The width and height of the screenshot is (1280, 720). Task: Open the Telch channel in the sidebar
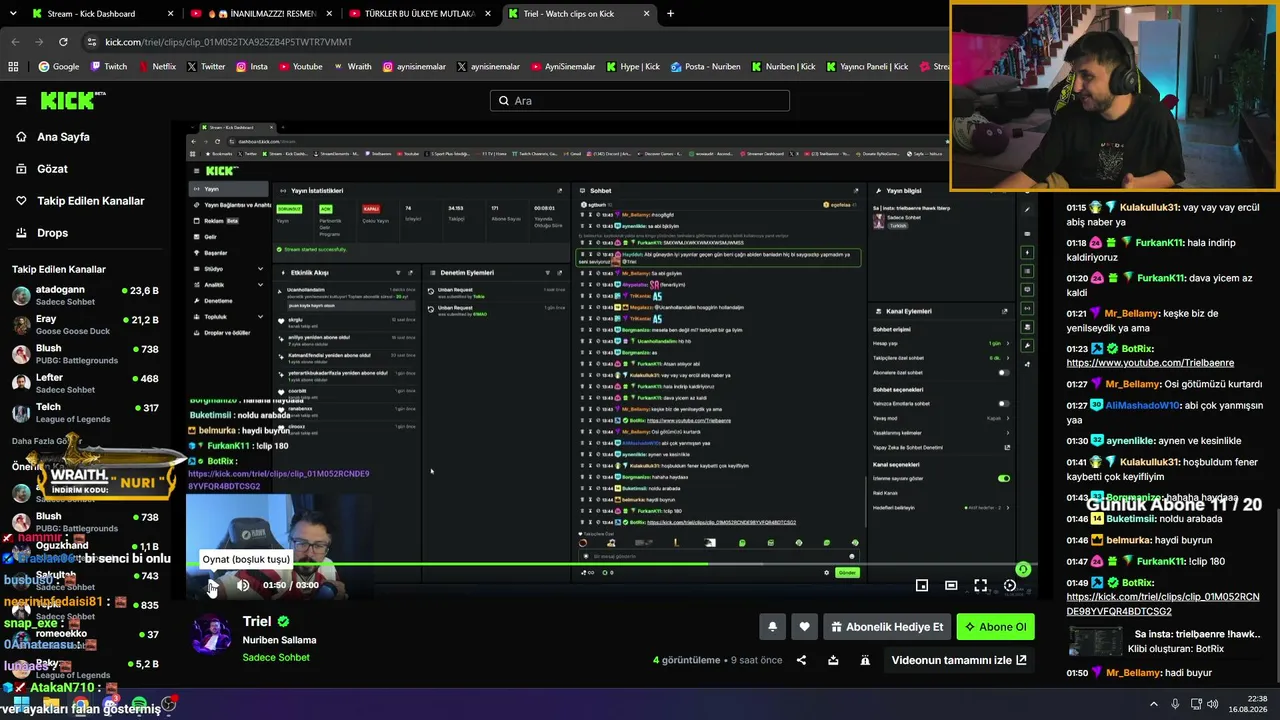click(x=85, y=413)
